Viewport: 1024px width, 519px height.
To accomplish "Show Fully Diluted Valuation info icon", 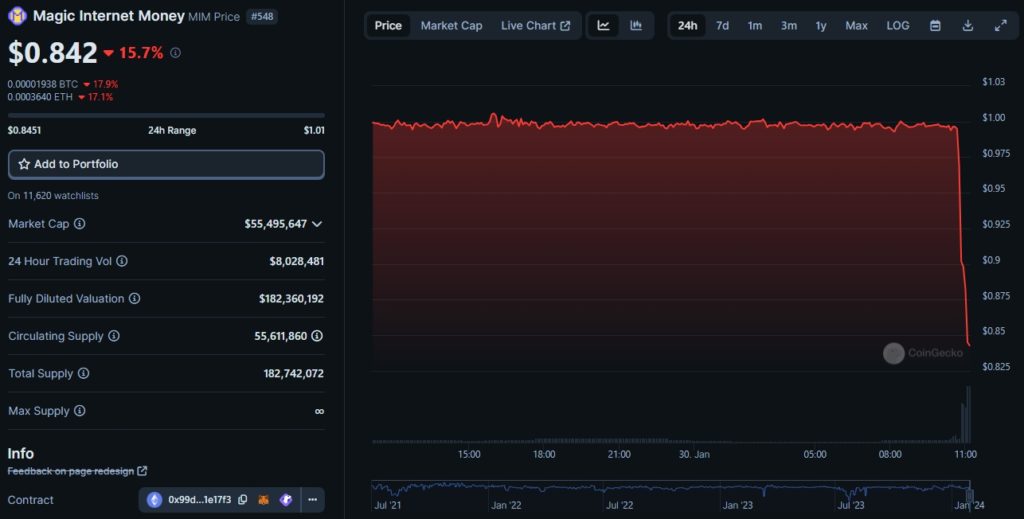I will click(135, 298).
